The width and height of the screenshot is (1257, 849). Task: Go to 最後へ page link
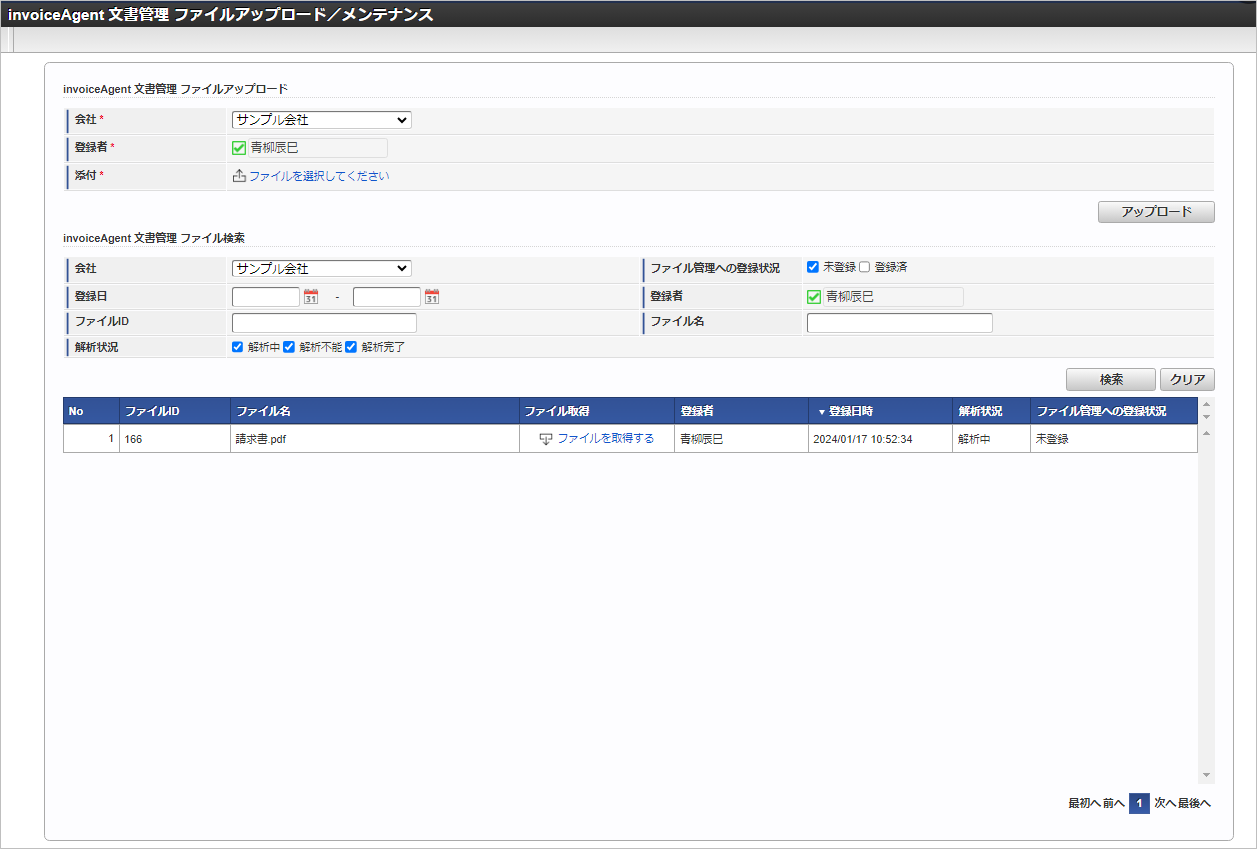tap(1194, 804)
